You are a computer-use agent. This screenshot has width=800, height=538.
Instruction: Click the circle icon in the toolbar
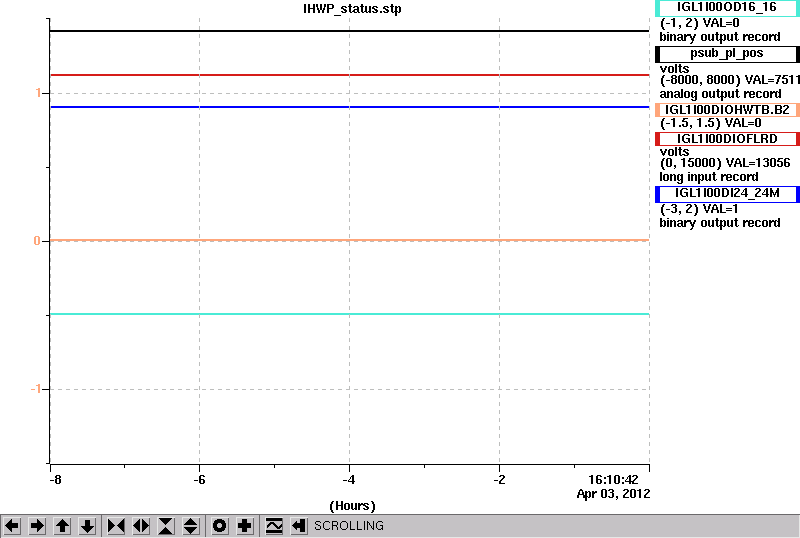tap(220, 526)
